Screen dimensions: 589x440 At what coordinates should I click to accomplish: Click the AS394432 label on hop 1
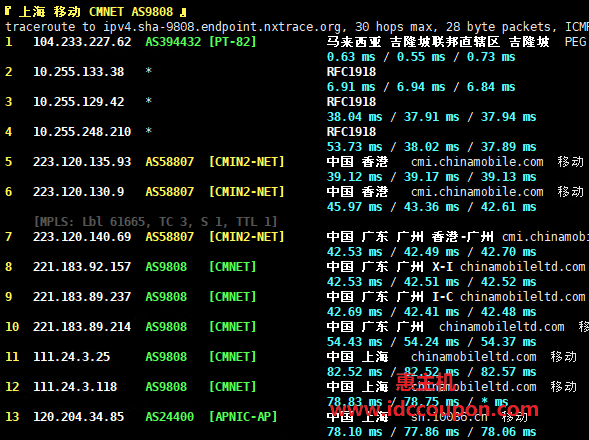(173, 42)
